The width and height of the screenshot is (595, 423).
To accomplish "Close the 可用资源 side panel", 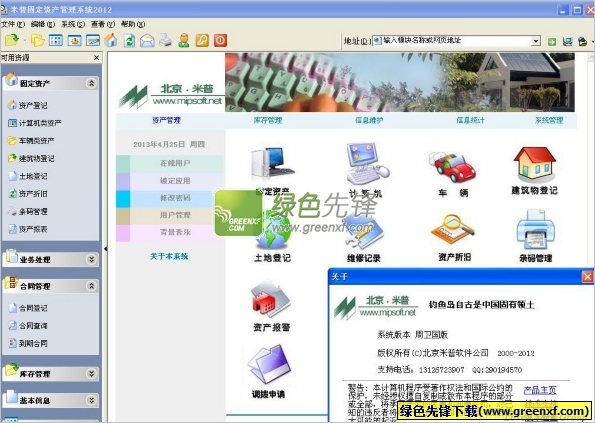I will pos(96,58).
